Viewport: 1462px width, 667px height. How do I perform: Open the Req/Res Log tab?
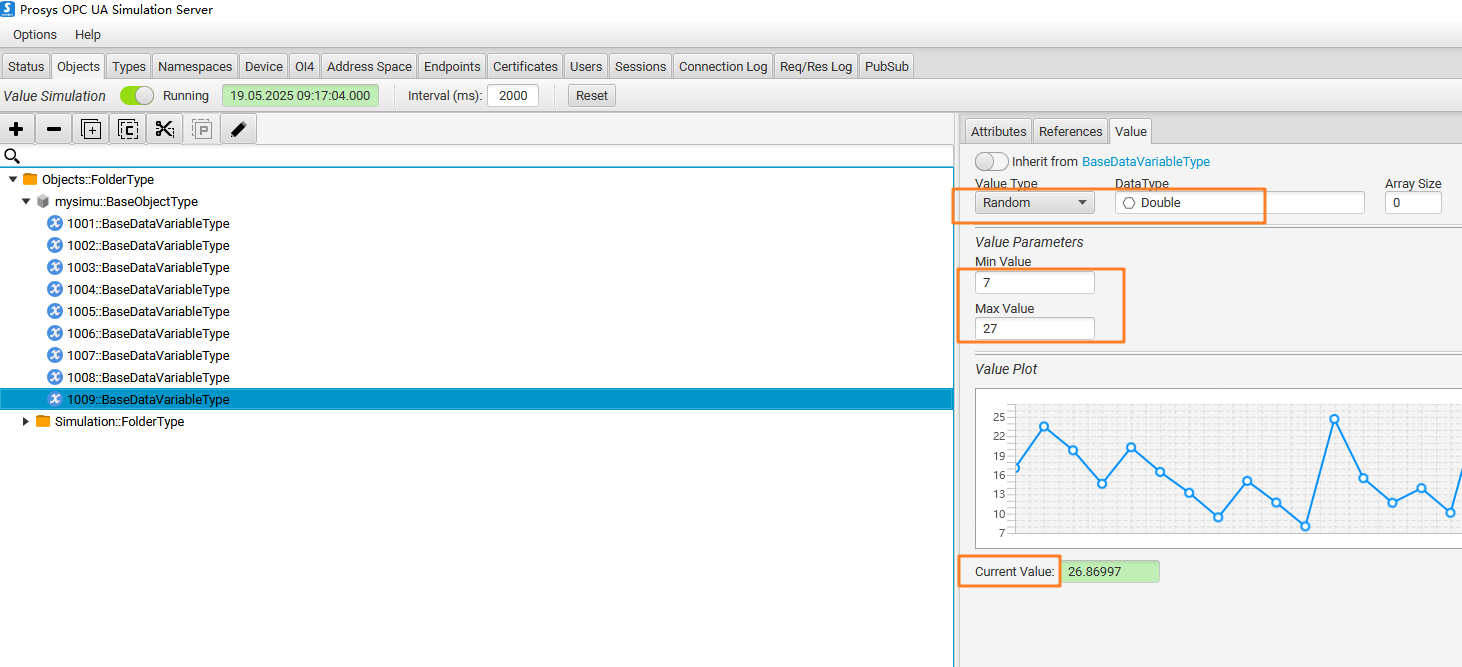click(x=816, y=66)
